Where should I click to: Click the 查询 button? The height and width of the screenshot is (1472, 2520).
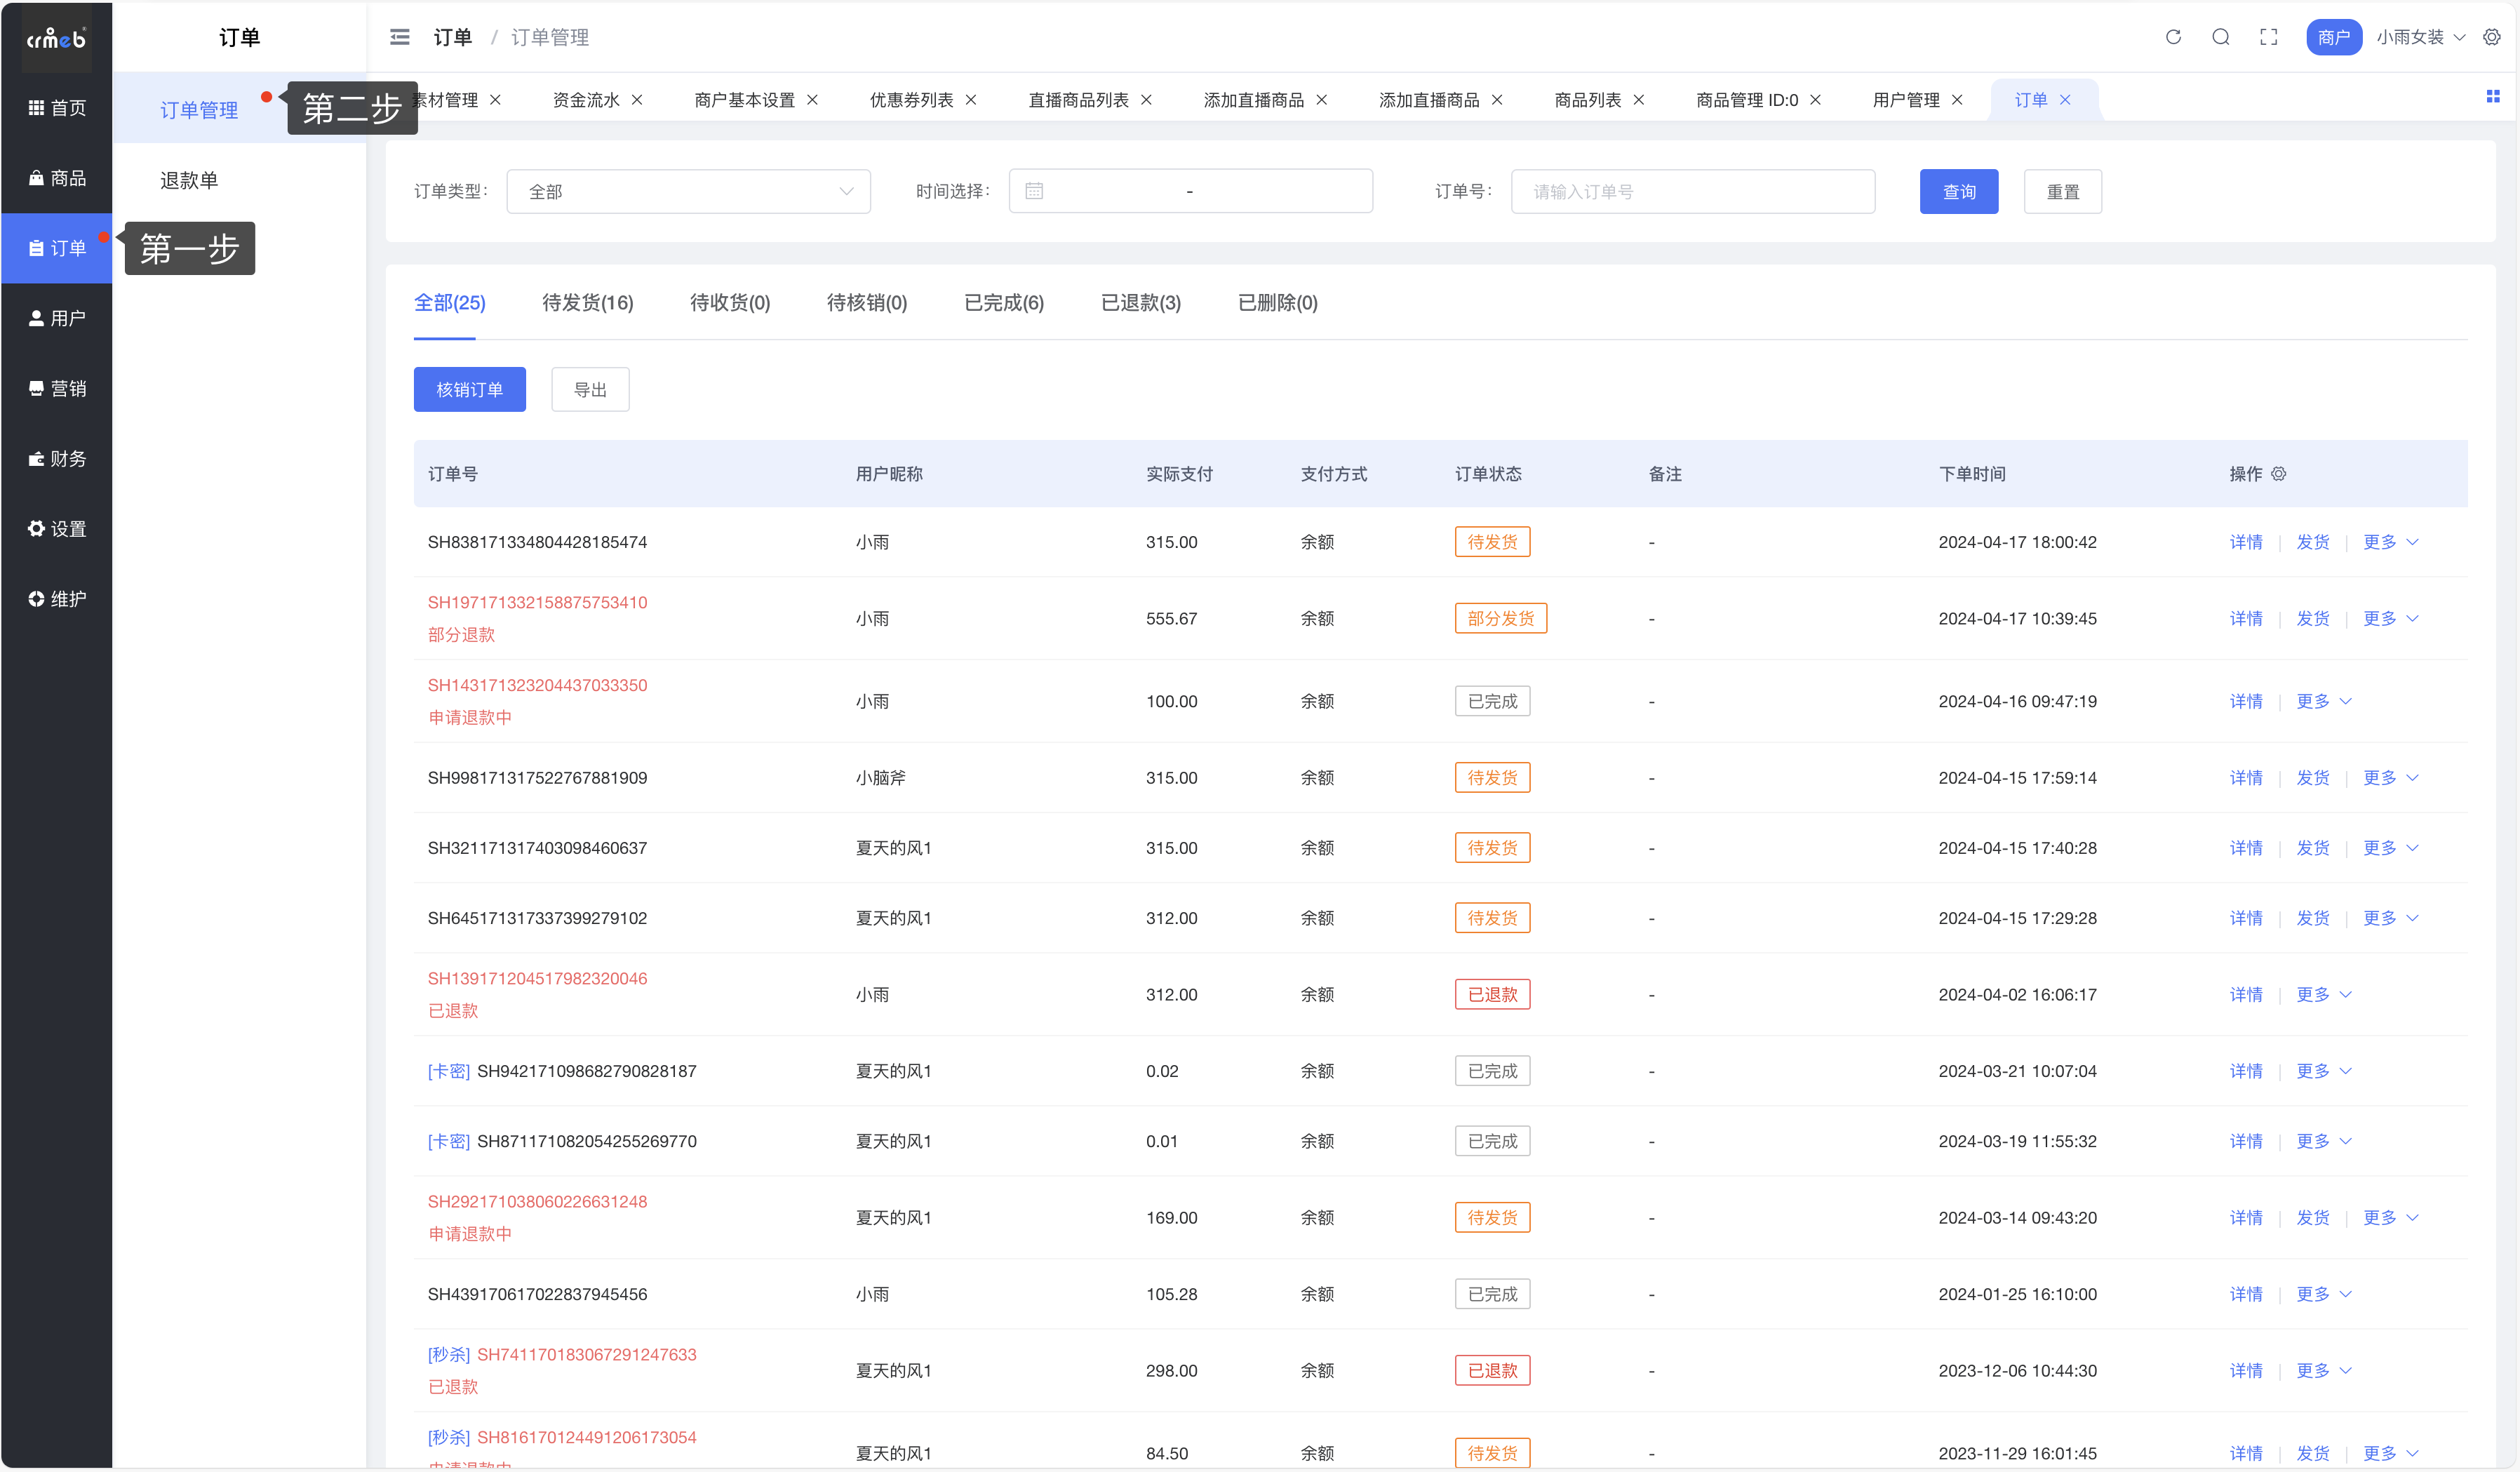click(1959, 191)
